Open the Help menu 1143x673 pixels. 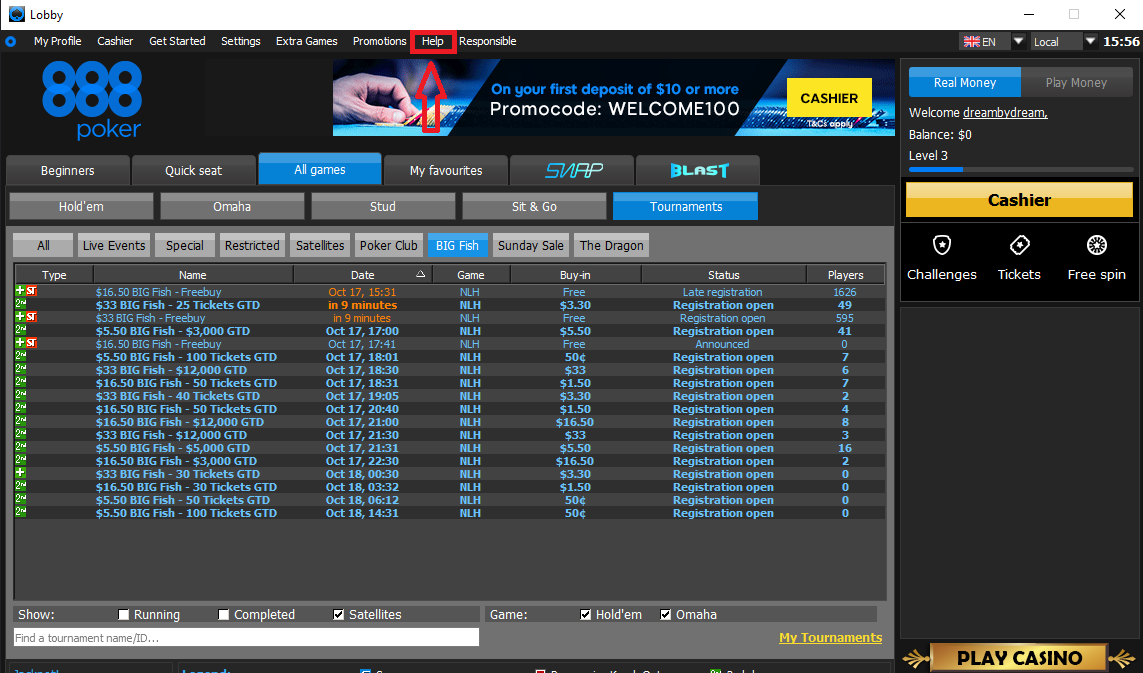[433, 42]
